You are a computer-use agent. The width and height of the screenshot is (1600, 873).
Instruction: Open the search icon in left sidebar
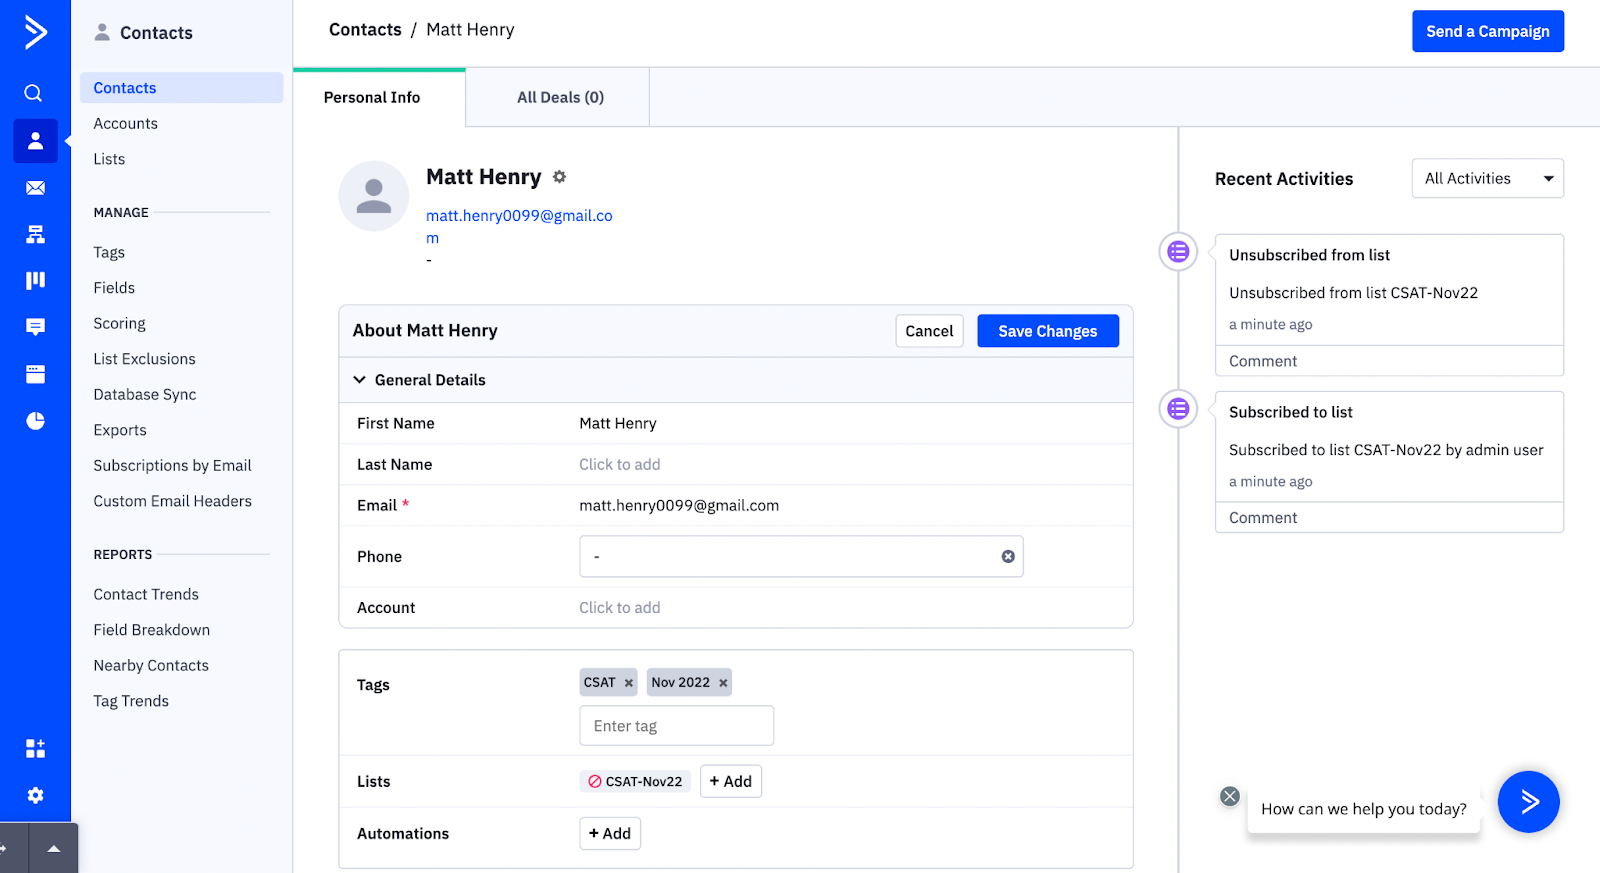(34, 93)
